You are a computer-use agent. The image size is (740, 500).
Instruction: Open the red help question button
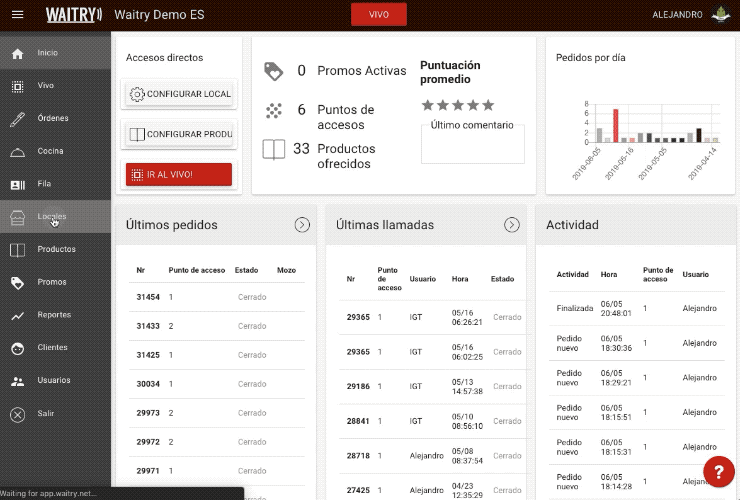(x=718, y=471)
